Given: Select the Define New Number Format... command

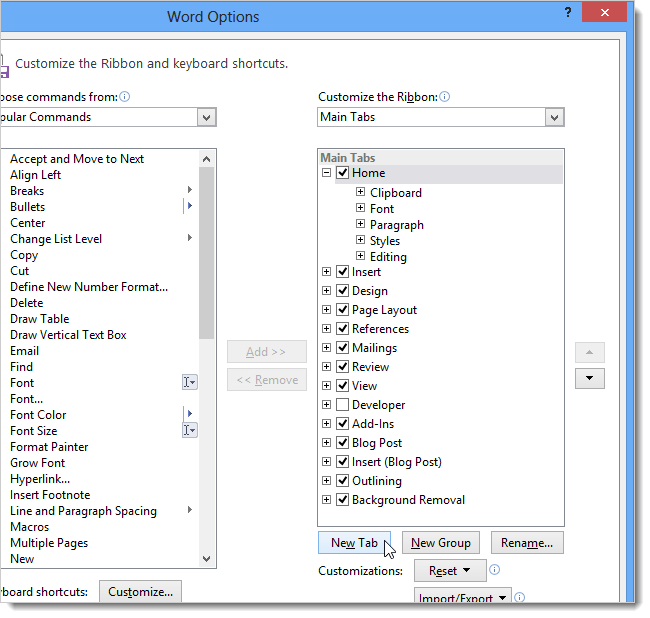Looking at the screenshot, I should coord(89,287).
